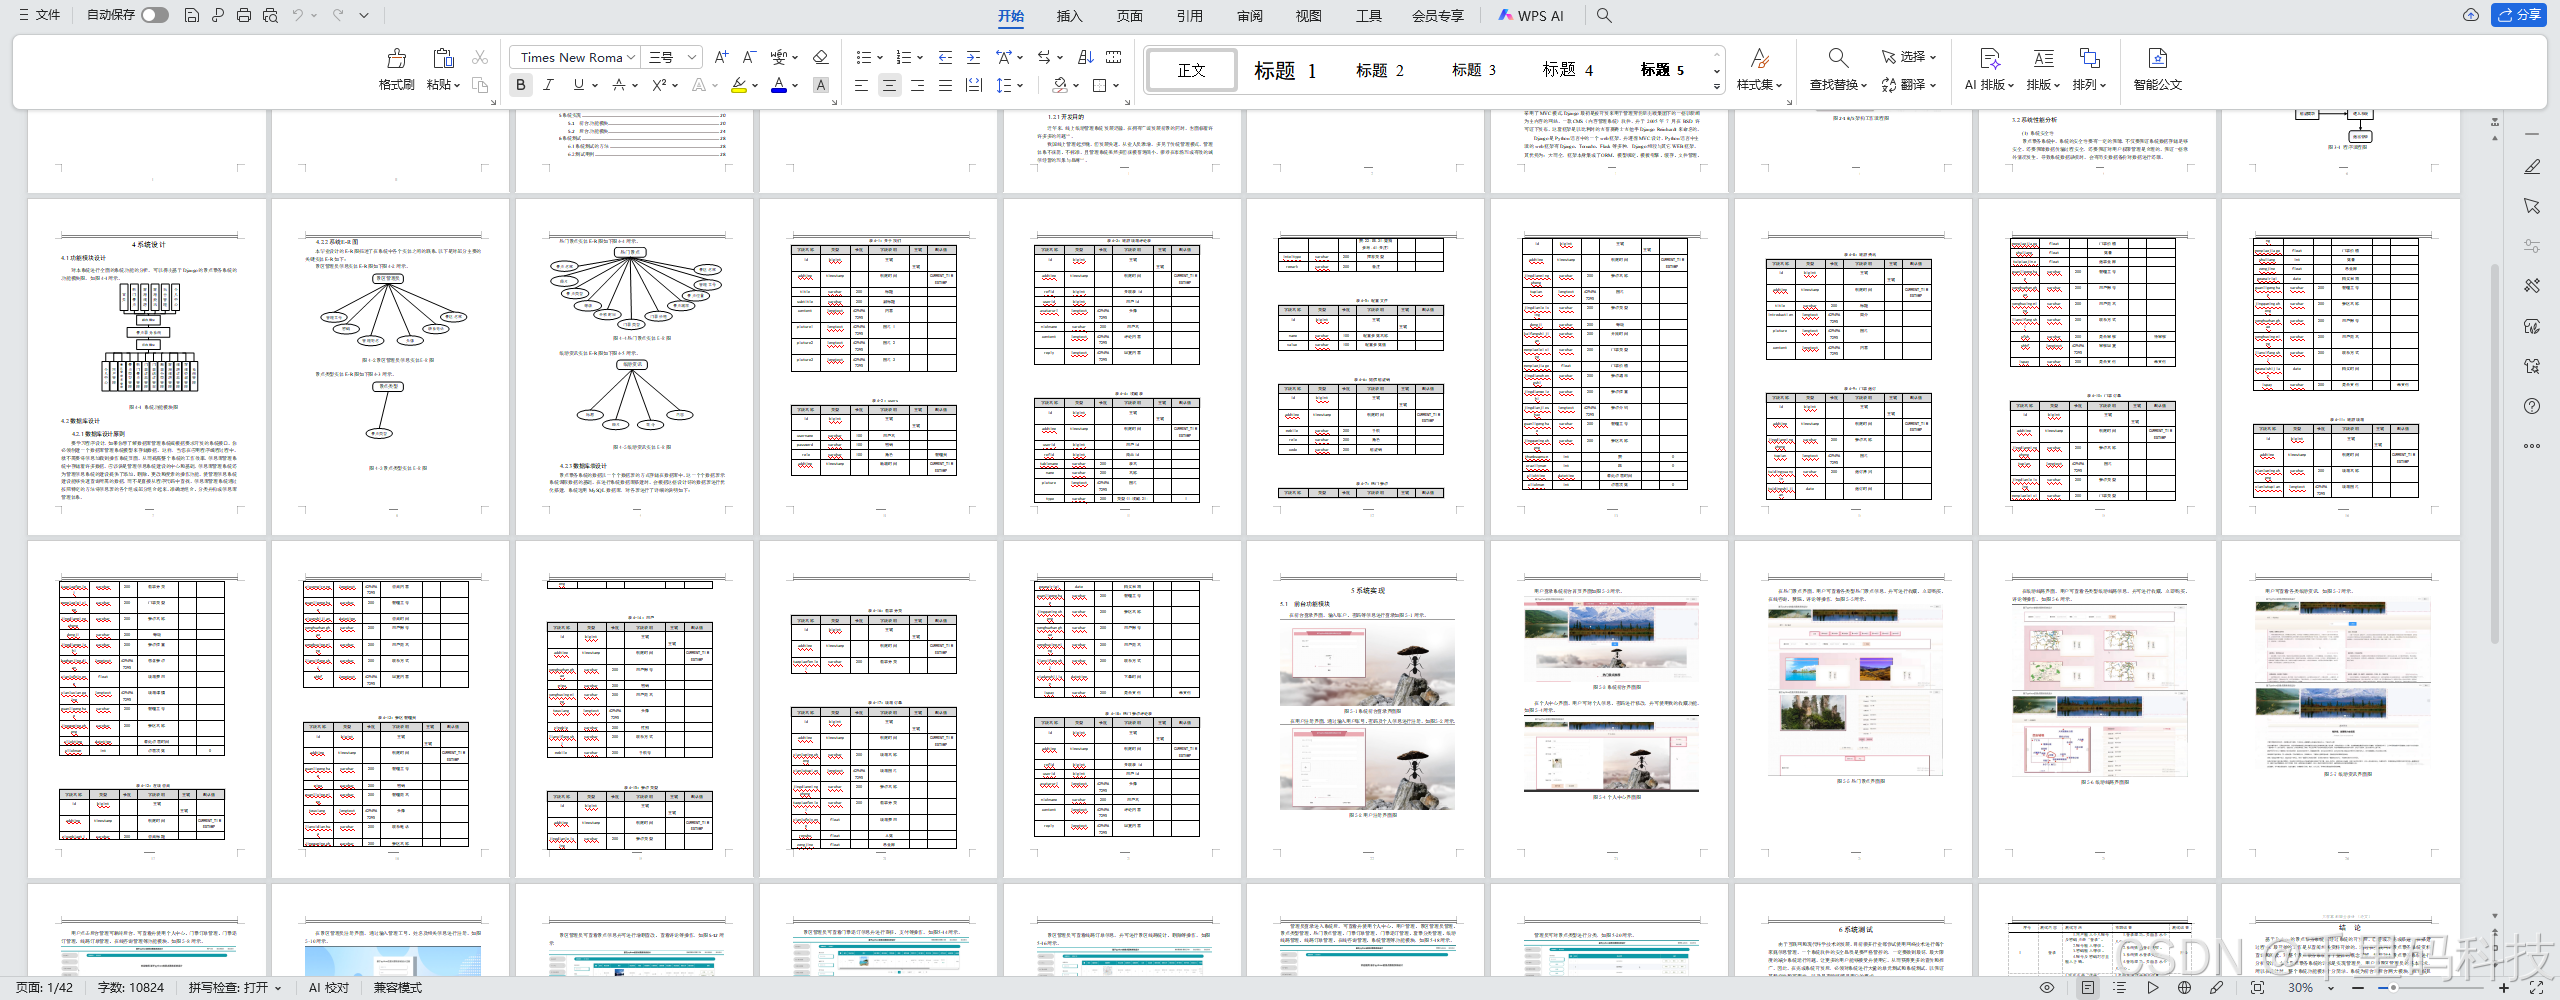Open the pen annotation tool in right sidebar
The image size is (2560, 1000).
2531,166
